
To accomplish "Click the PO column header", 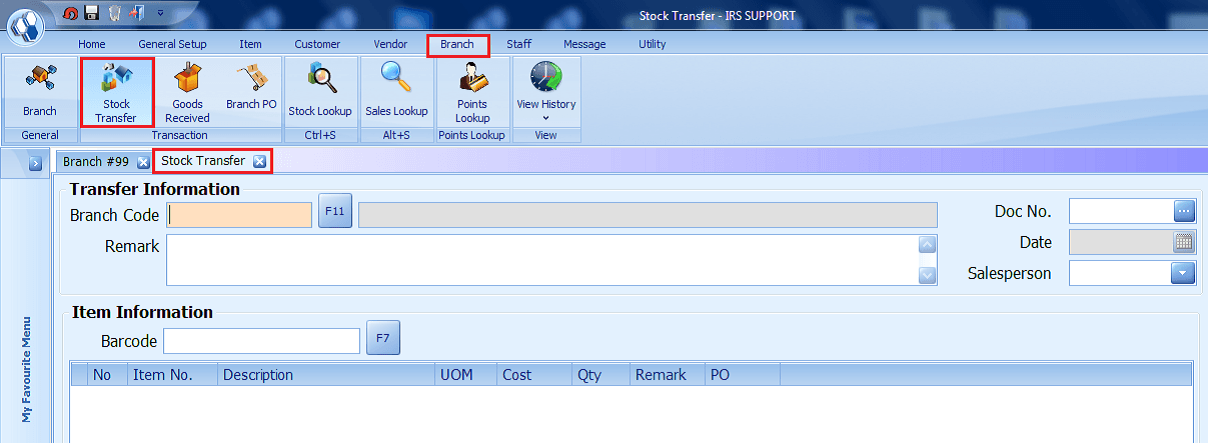I will (x=743, y=375).
